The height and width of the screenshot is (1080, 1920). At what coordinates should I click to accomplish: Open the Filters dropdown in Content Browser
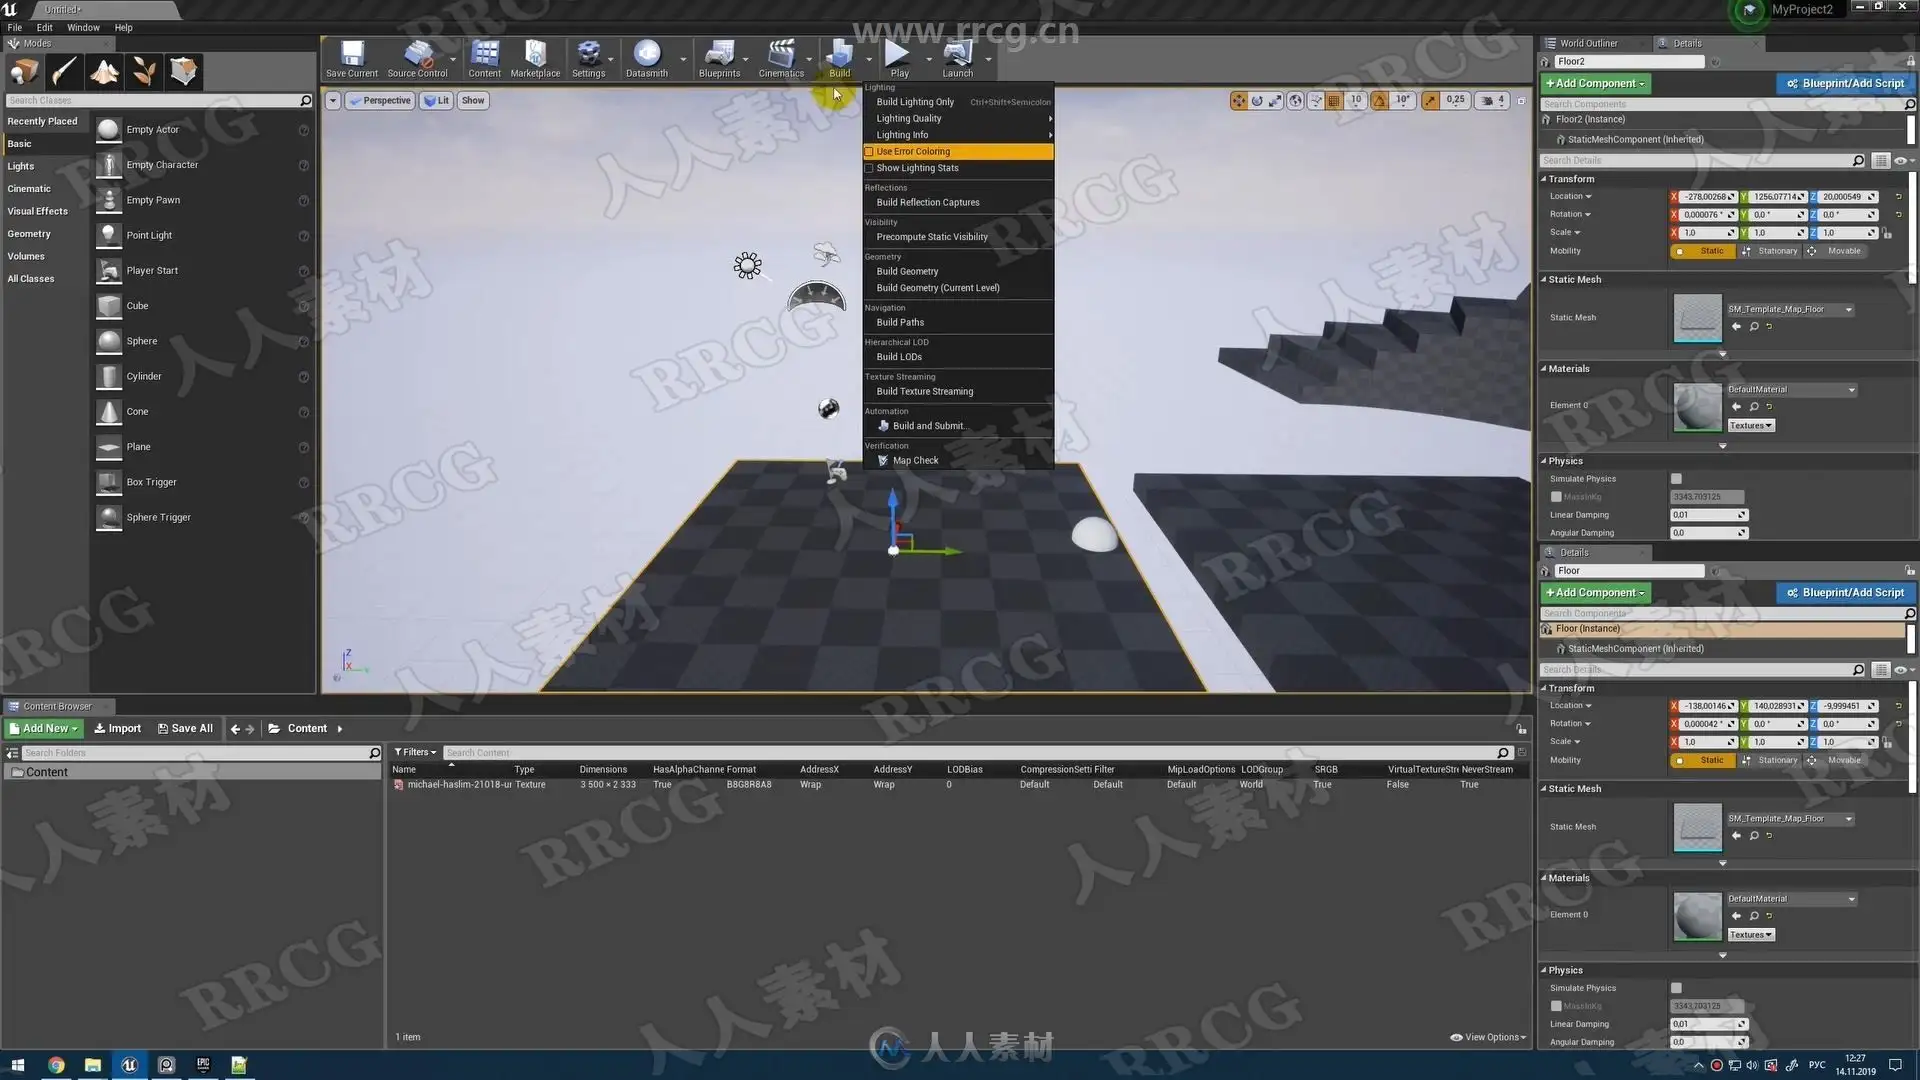pyautogui.click(x=415, y=752)
